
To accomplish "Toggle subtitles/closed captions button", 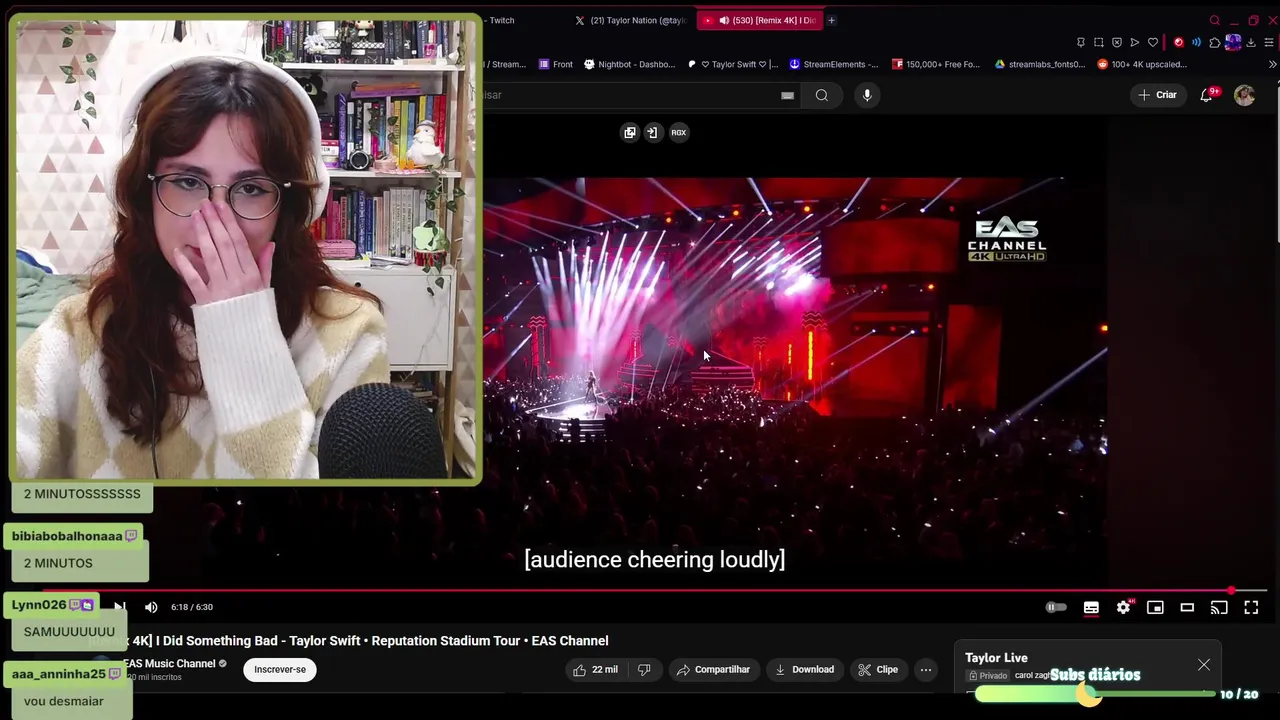I will (x=1091, y=607).
